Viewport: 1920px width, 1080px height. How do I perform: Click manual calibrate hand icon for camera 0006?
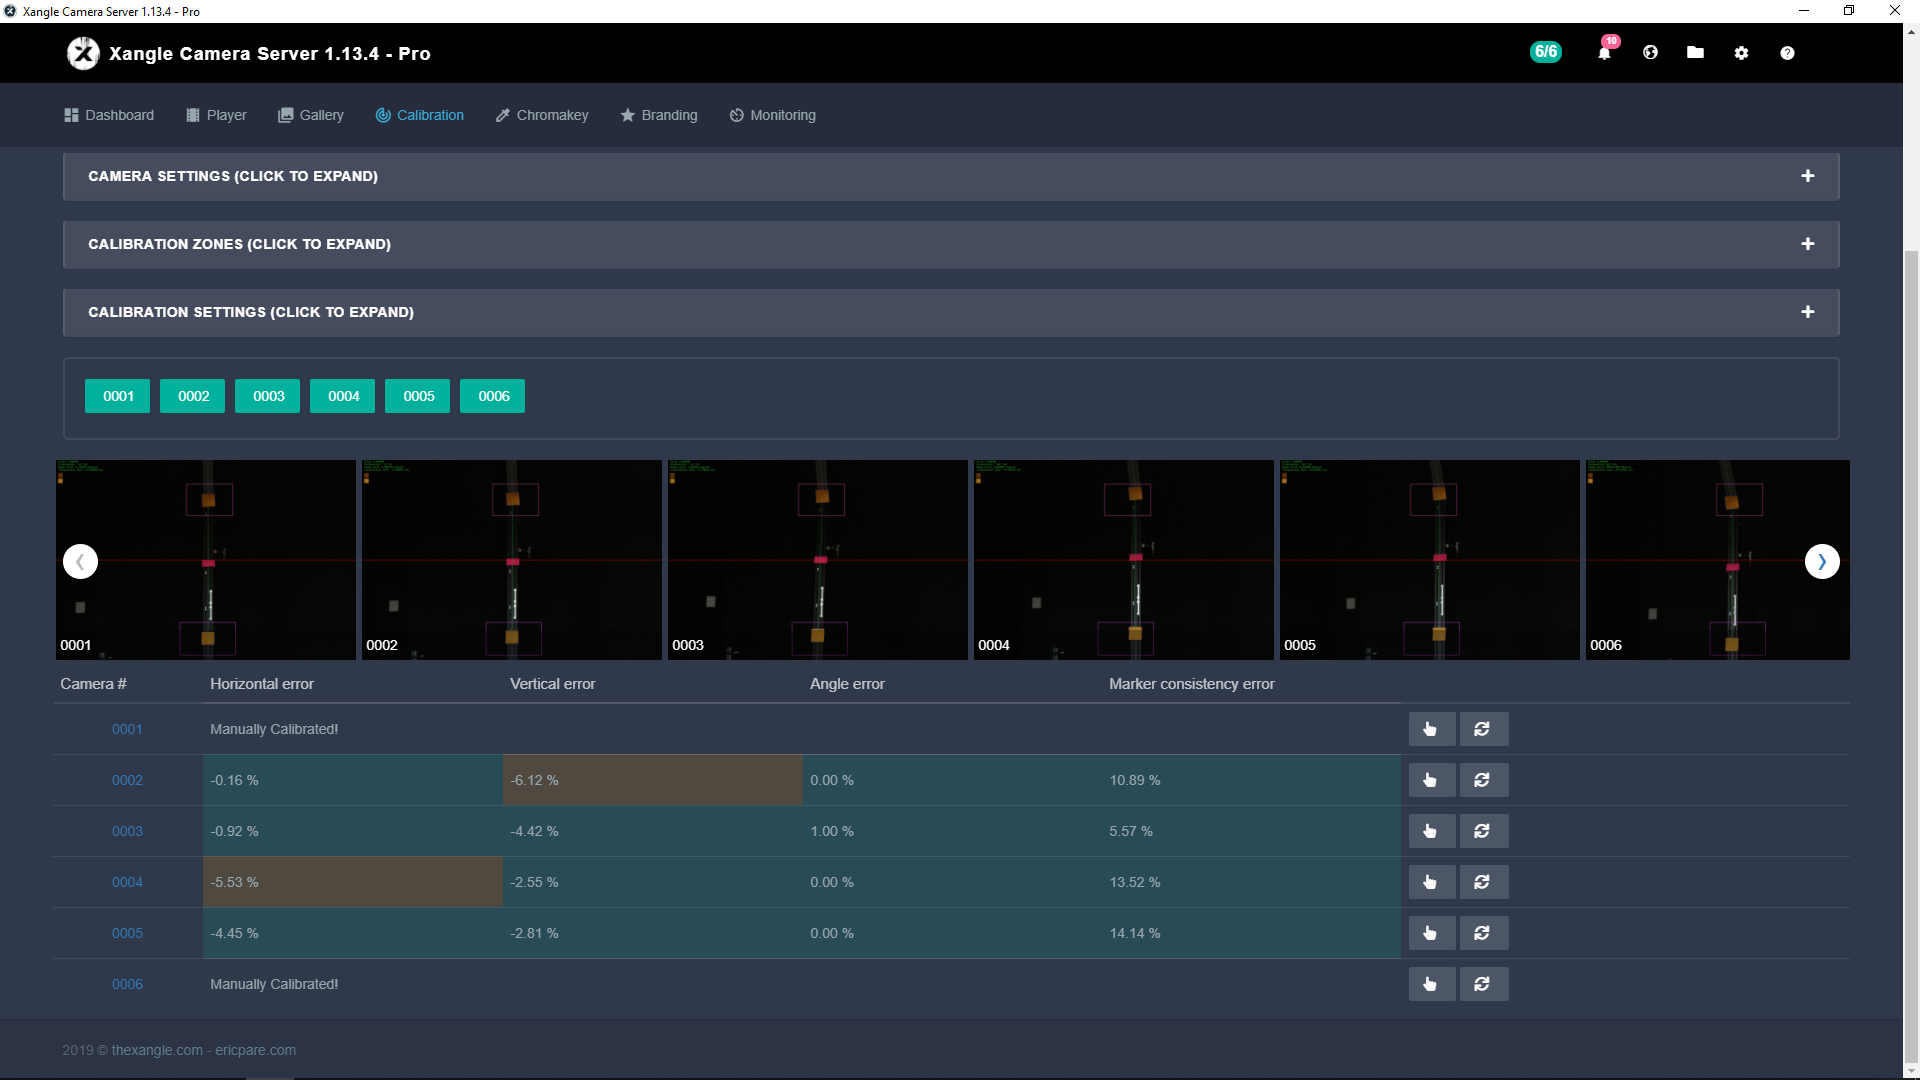(x=1431, y=984)
